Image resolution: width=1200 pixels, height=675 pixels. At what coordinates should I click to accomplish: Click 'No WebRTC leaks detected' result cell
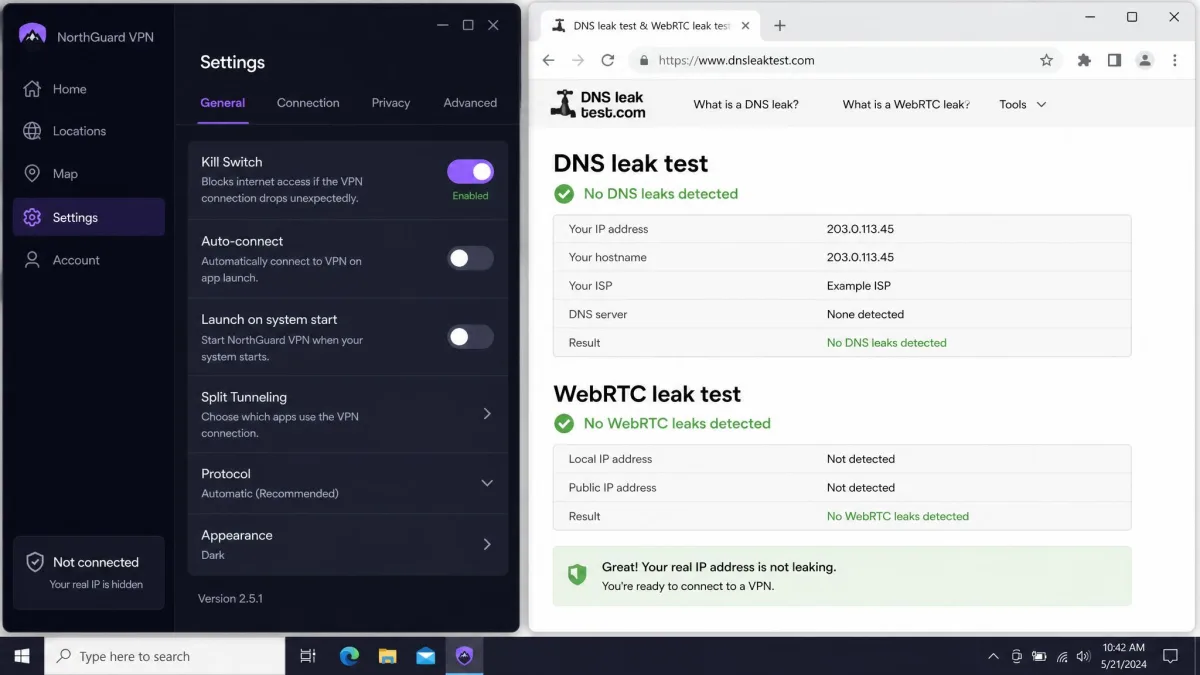[x=897, y=517]
